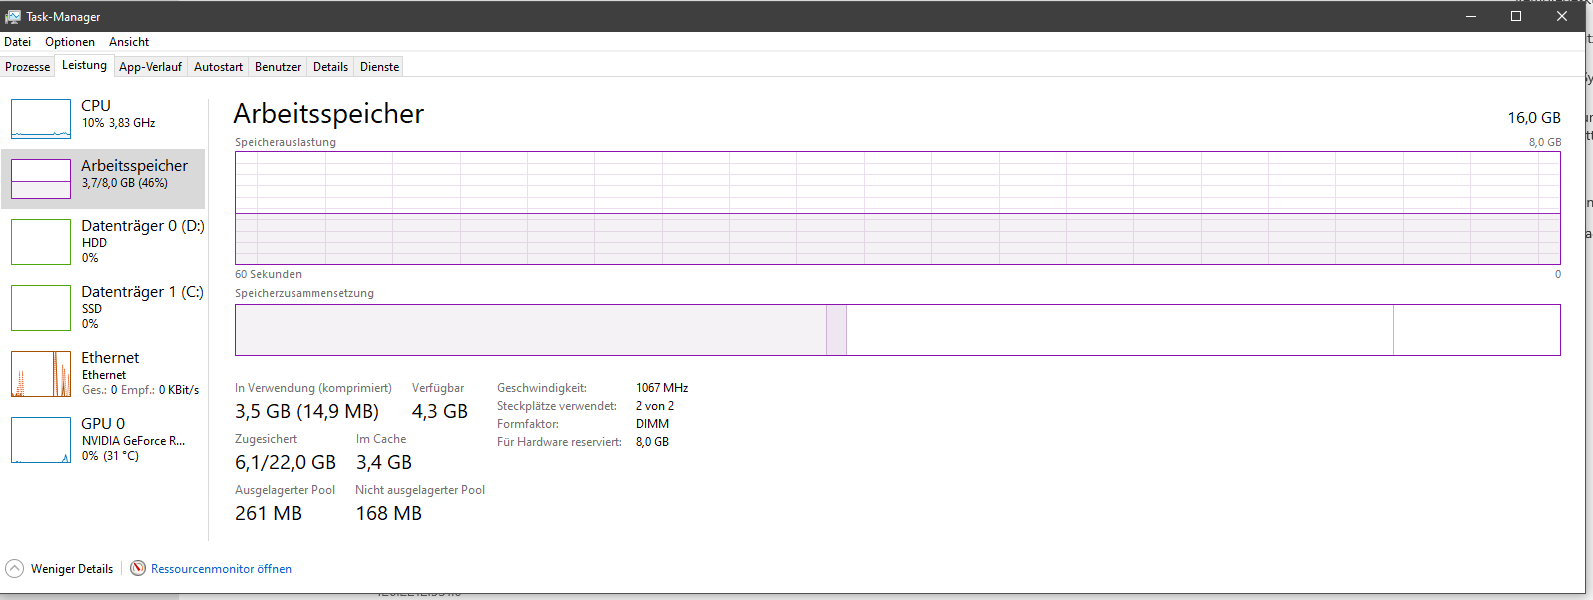The image size is (1593, 600).
Task: Click the GPU 0 mini graph thumbnail
Action: click(x=41, y=440)
